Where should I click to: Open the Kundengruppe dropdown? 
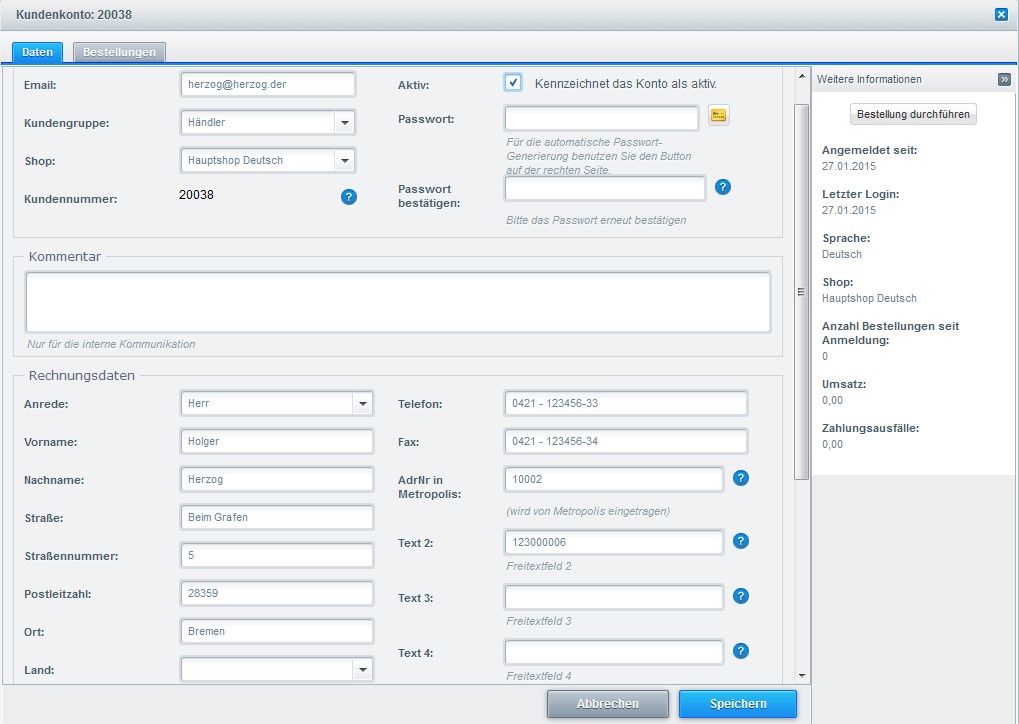click(x=344, y=122)
